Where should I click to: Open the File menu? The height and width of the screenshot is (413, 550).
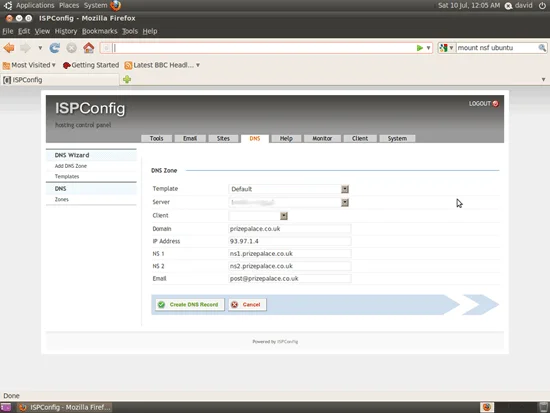8,31
